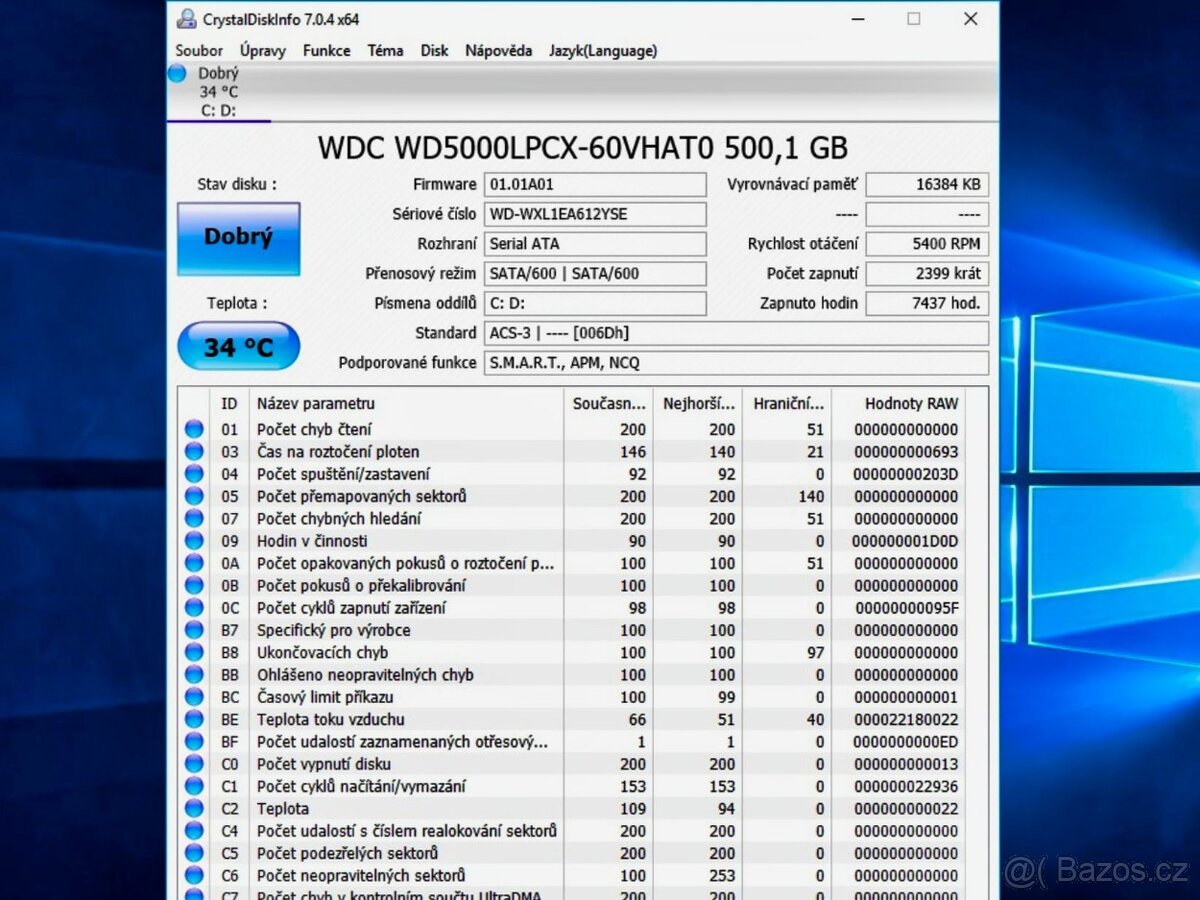This screenshot has height=900, width=1200.
Task: Open the Disk menu
Action: [434, 50]
